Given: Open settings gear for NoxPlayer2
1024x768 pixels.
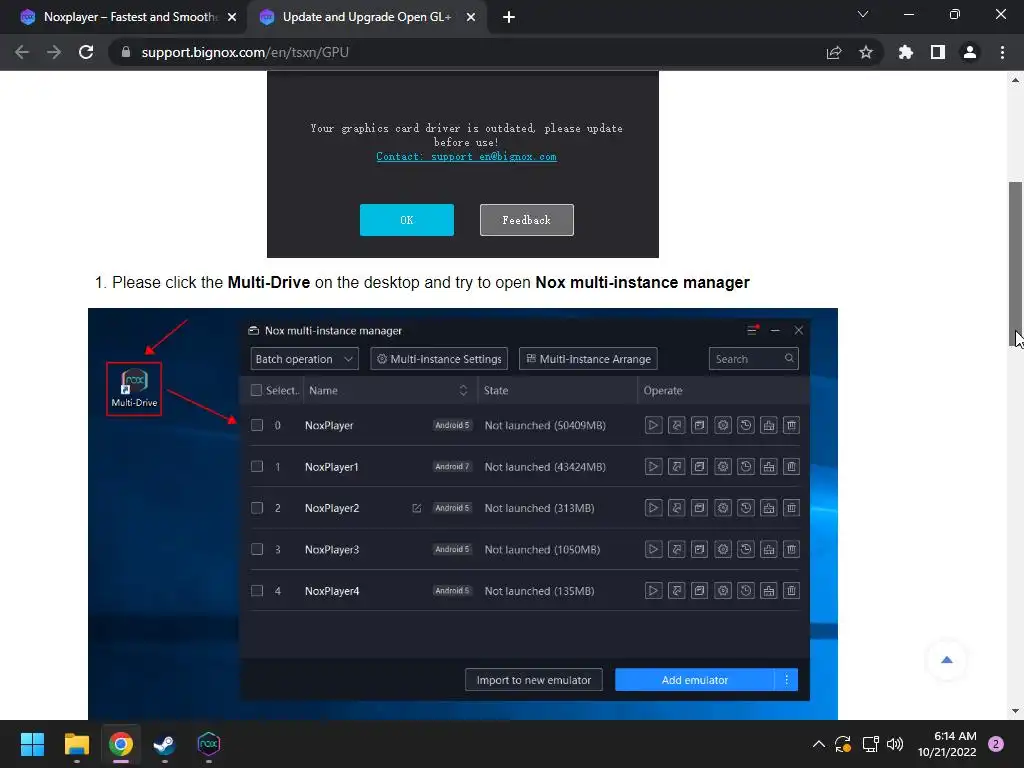Looking at the screenshot, I should coord(722,508).
